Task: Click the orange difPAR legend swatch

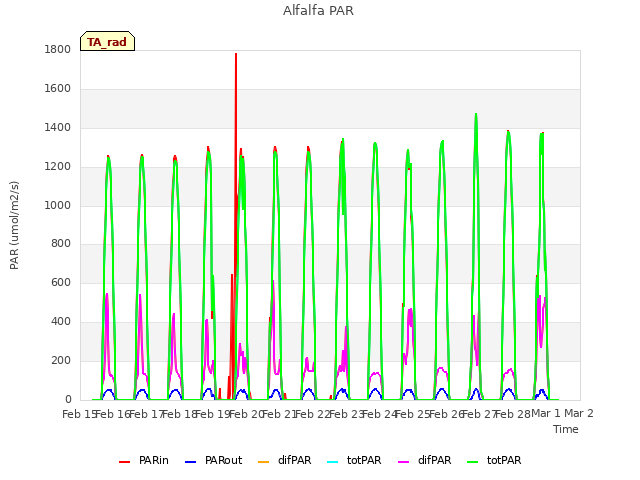Action: [264, 462]
